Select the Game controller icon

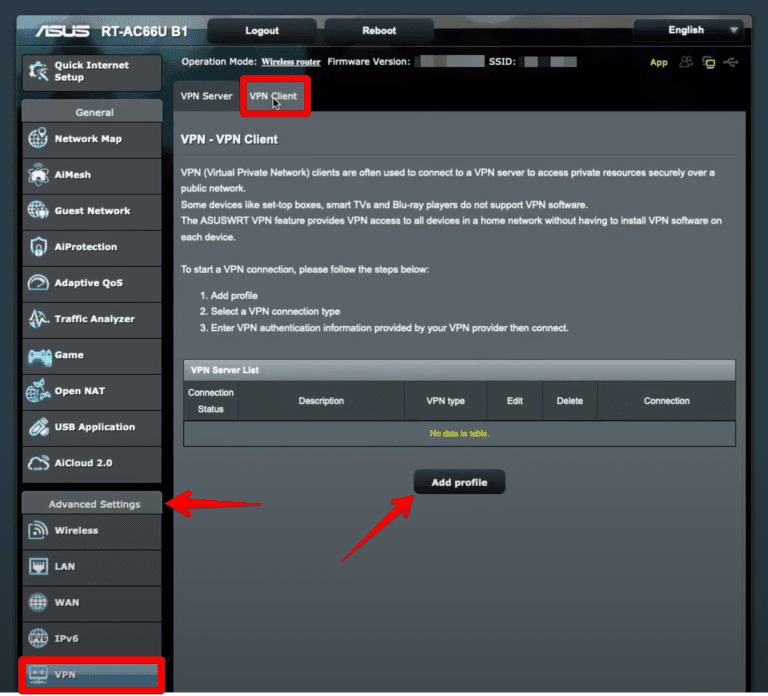point(39,355)
